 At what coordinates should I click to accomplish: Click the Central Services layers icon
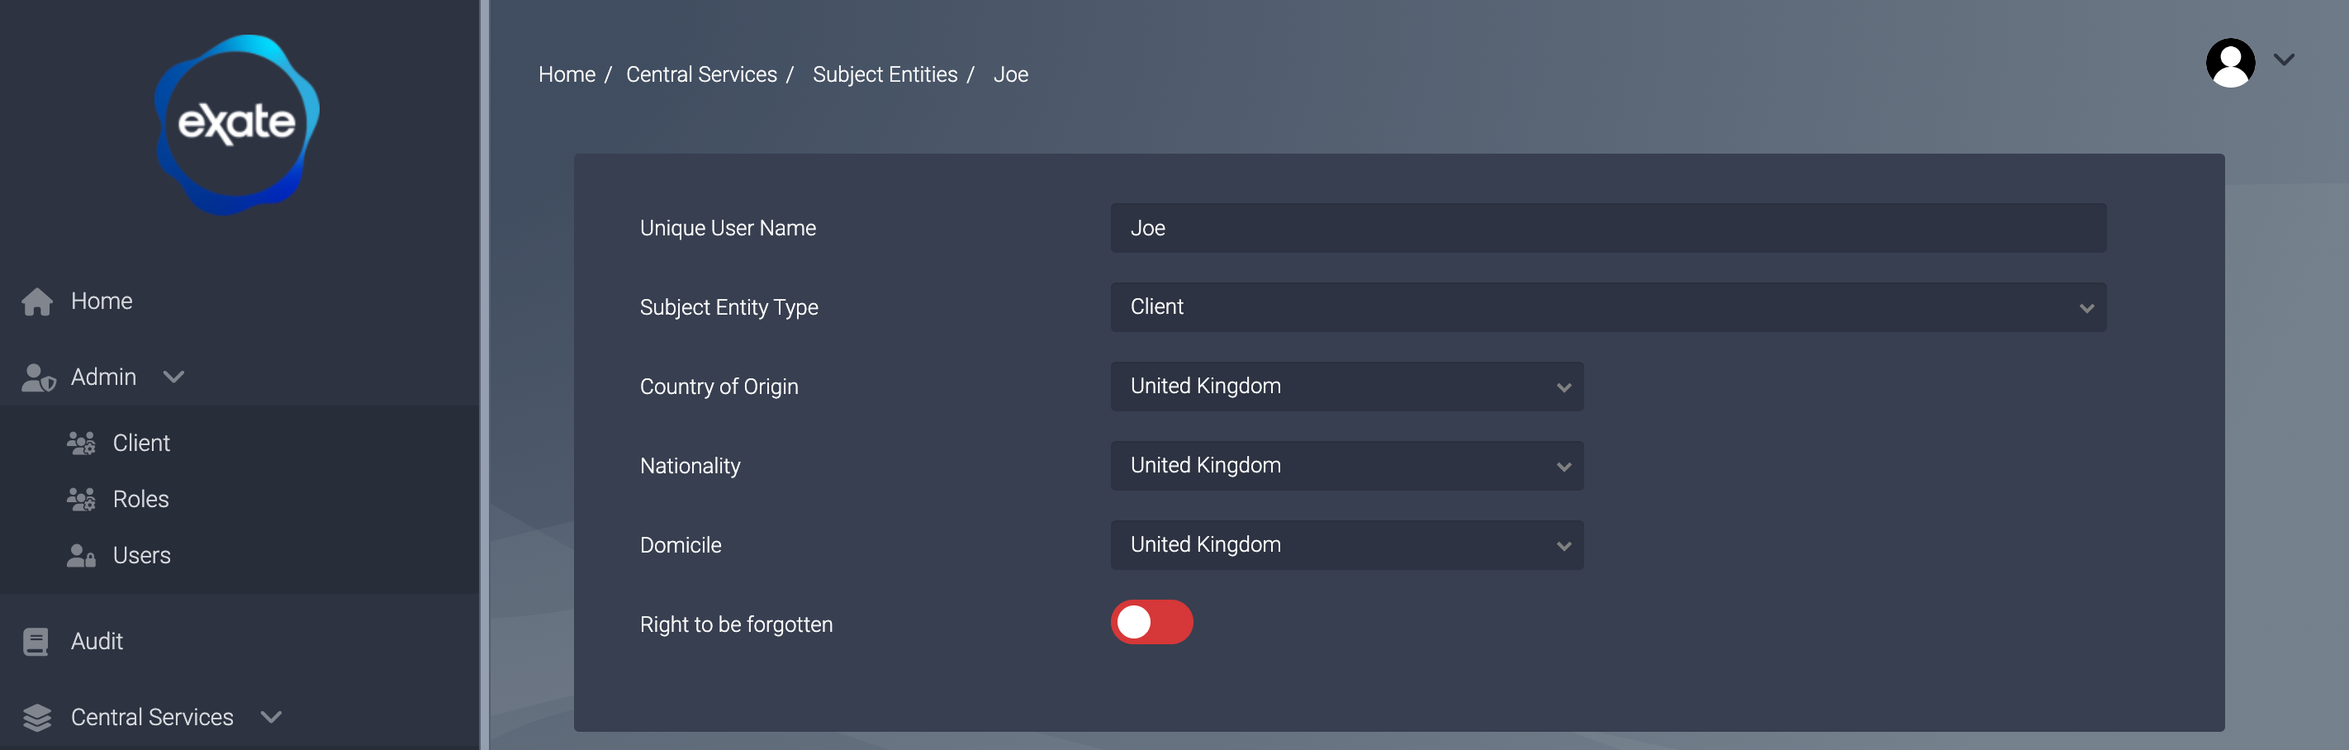click(37, 717)
